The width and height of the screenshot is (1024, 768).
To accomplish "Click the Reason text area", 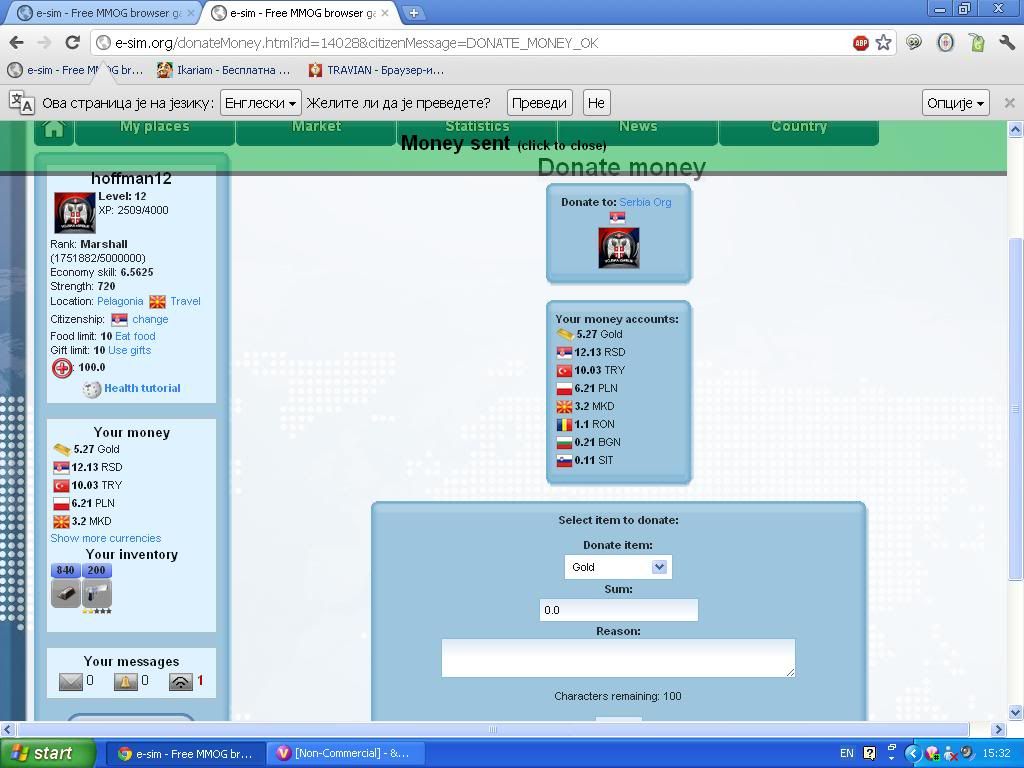I will (x=618, y=658).
